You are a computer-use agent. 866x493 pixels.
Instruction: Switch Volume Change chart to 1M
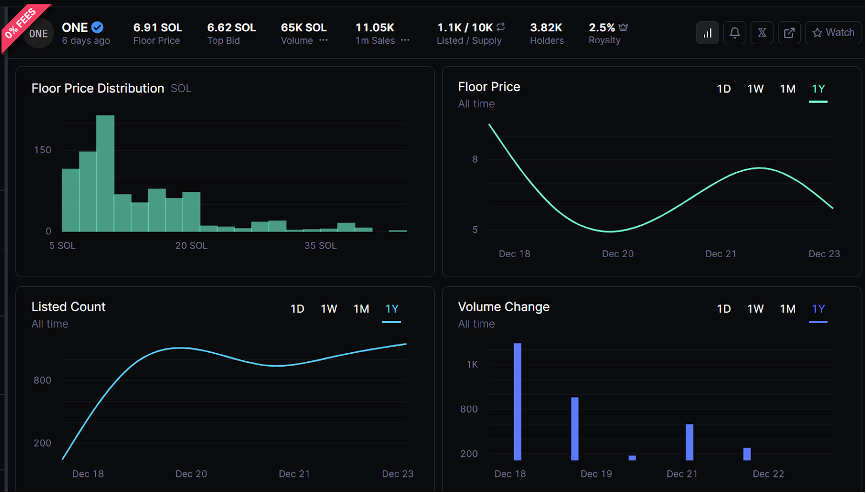pos(788,309)
